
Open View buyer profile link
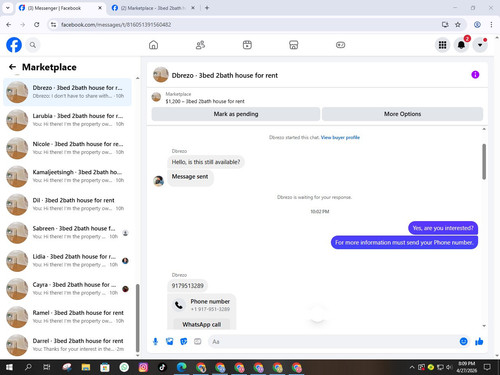click(340, 137)
